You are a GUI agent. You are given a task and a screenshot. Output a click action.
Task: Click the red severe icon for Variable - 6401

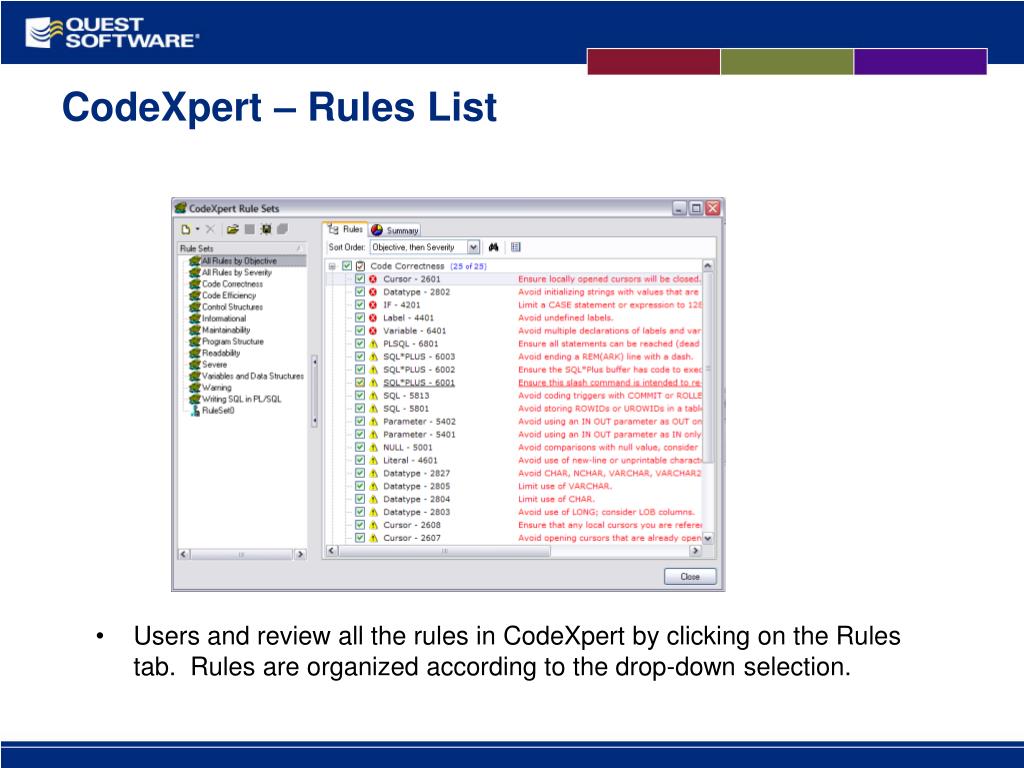pyautogui.click(x=373, y=331)
